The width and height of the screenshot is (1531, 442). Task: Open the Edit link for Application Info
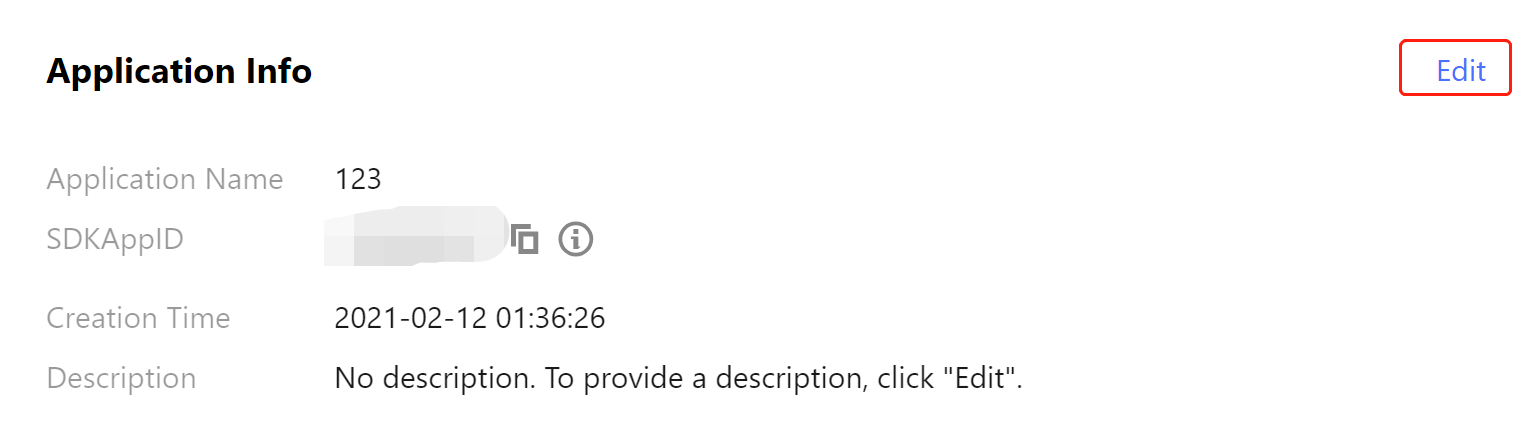click(x=1460, y=71)
